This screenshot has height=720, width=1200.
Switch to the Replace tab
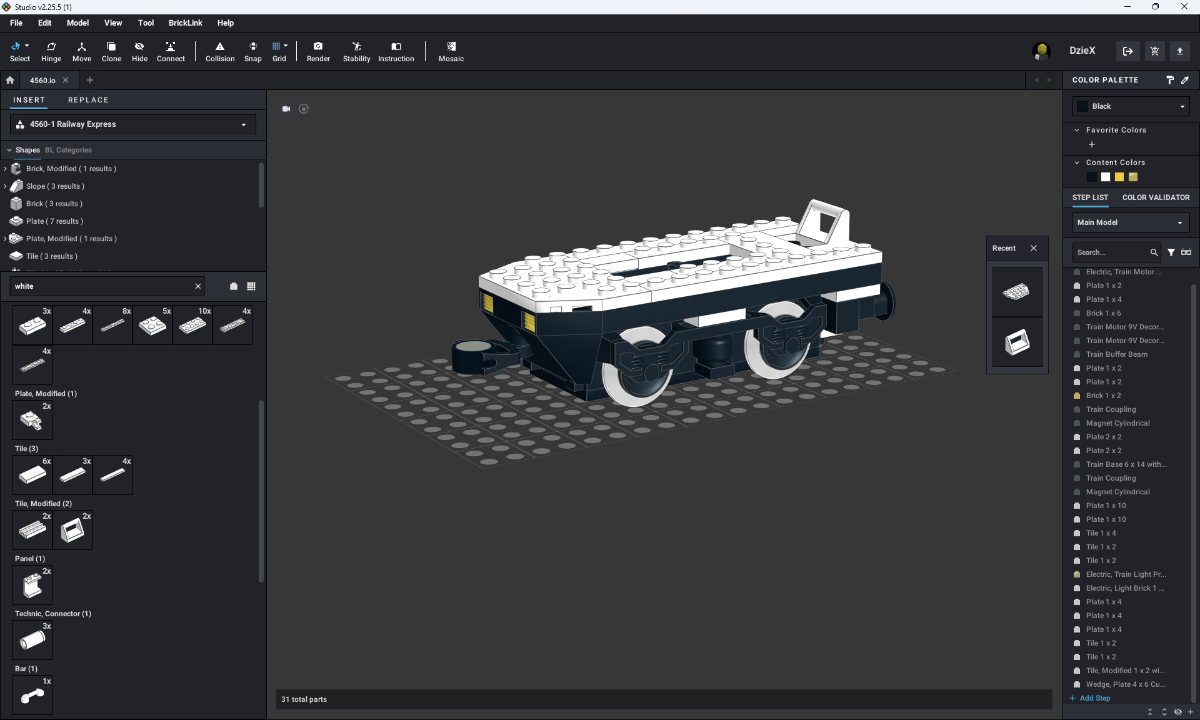tap(88, 100)
